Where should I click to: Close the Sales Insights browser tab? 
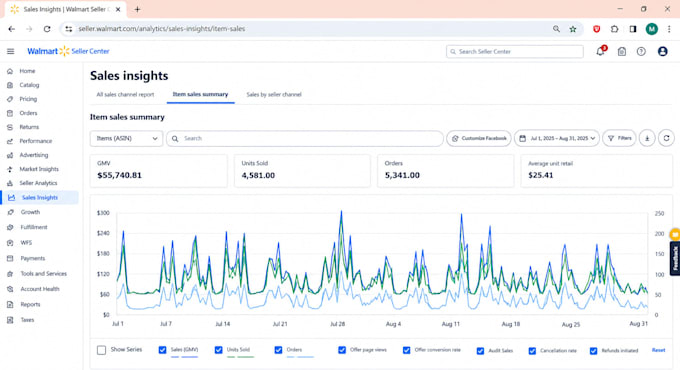point(118,9)
